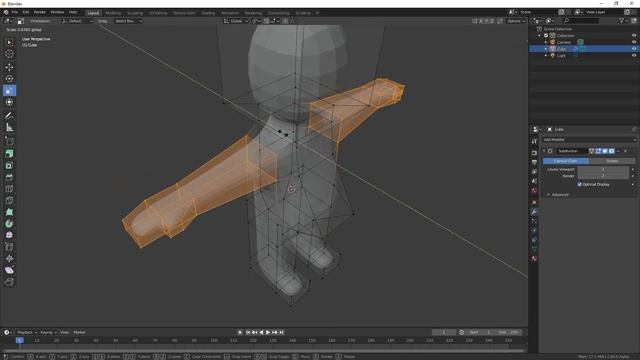Select the Inset Faces tool
640x360 pixels.
click(9, 166)
